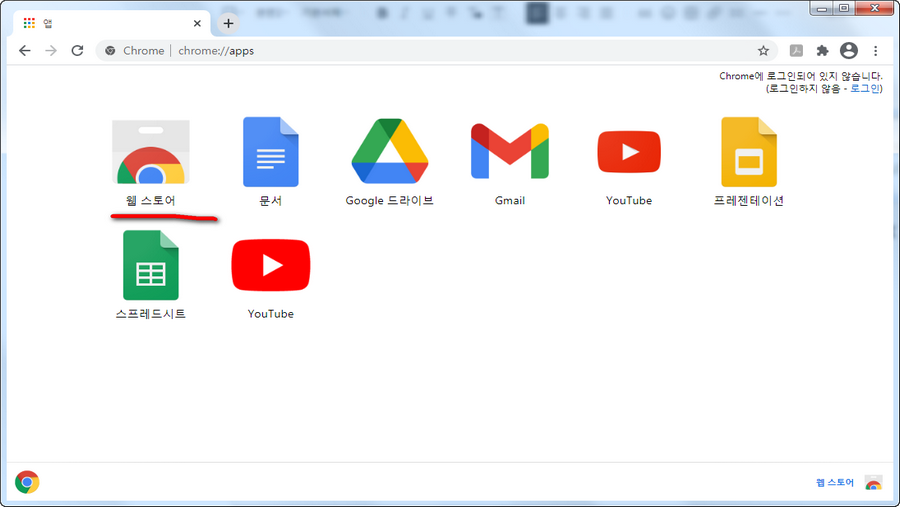This screenshot has width=900, height=507.
Task: Click the web store icon at bottom right
Action: (873, 482)
